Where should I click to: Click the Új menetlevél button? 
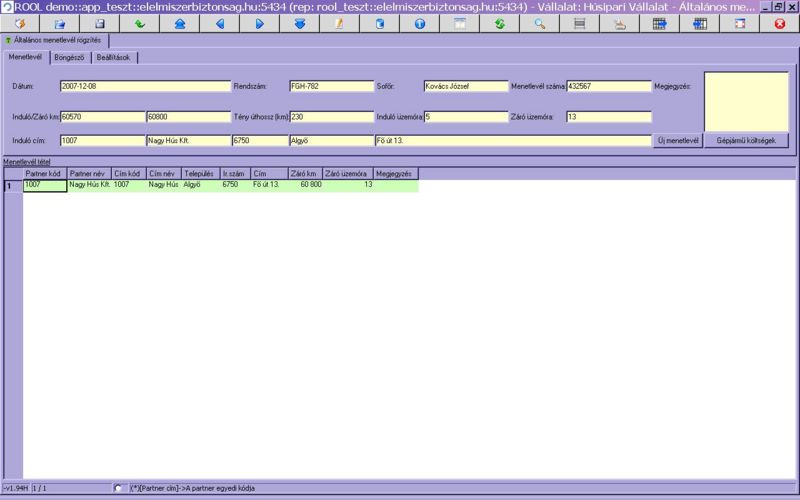pos(678,141)
